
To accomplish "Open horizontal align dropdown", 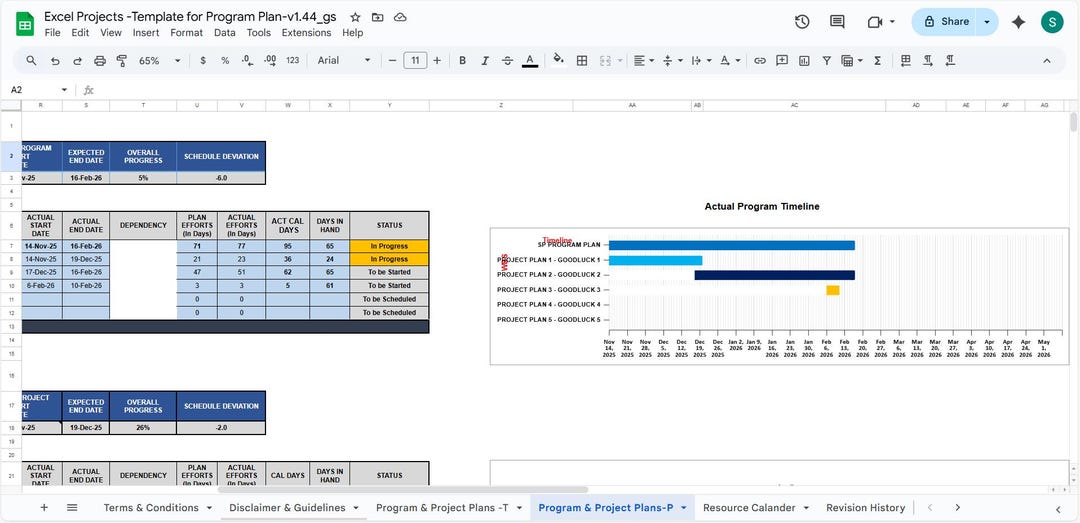I will [x=644, y=61].
